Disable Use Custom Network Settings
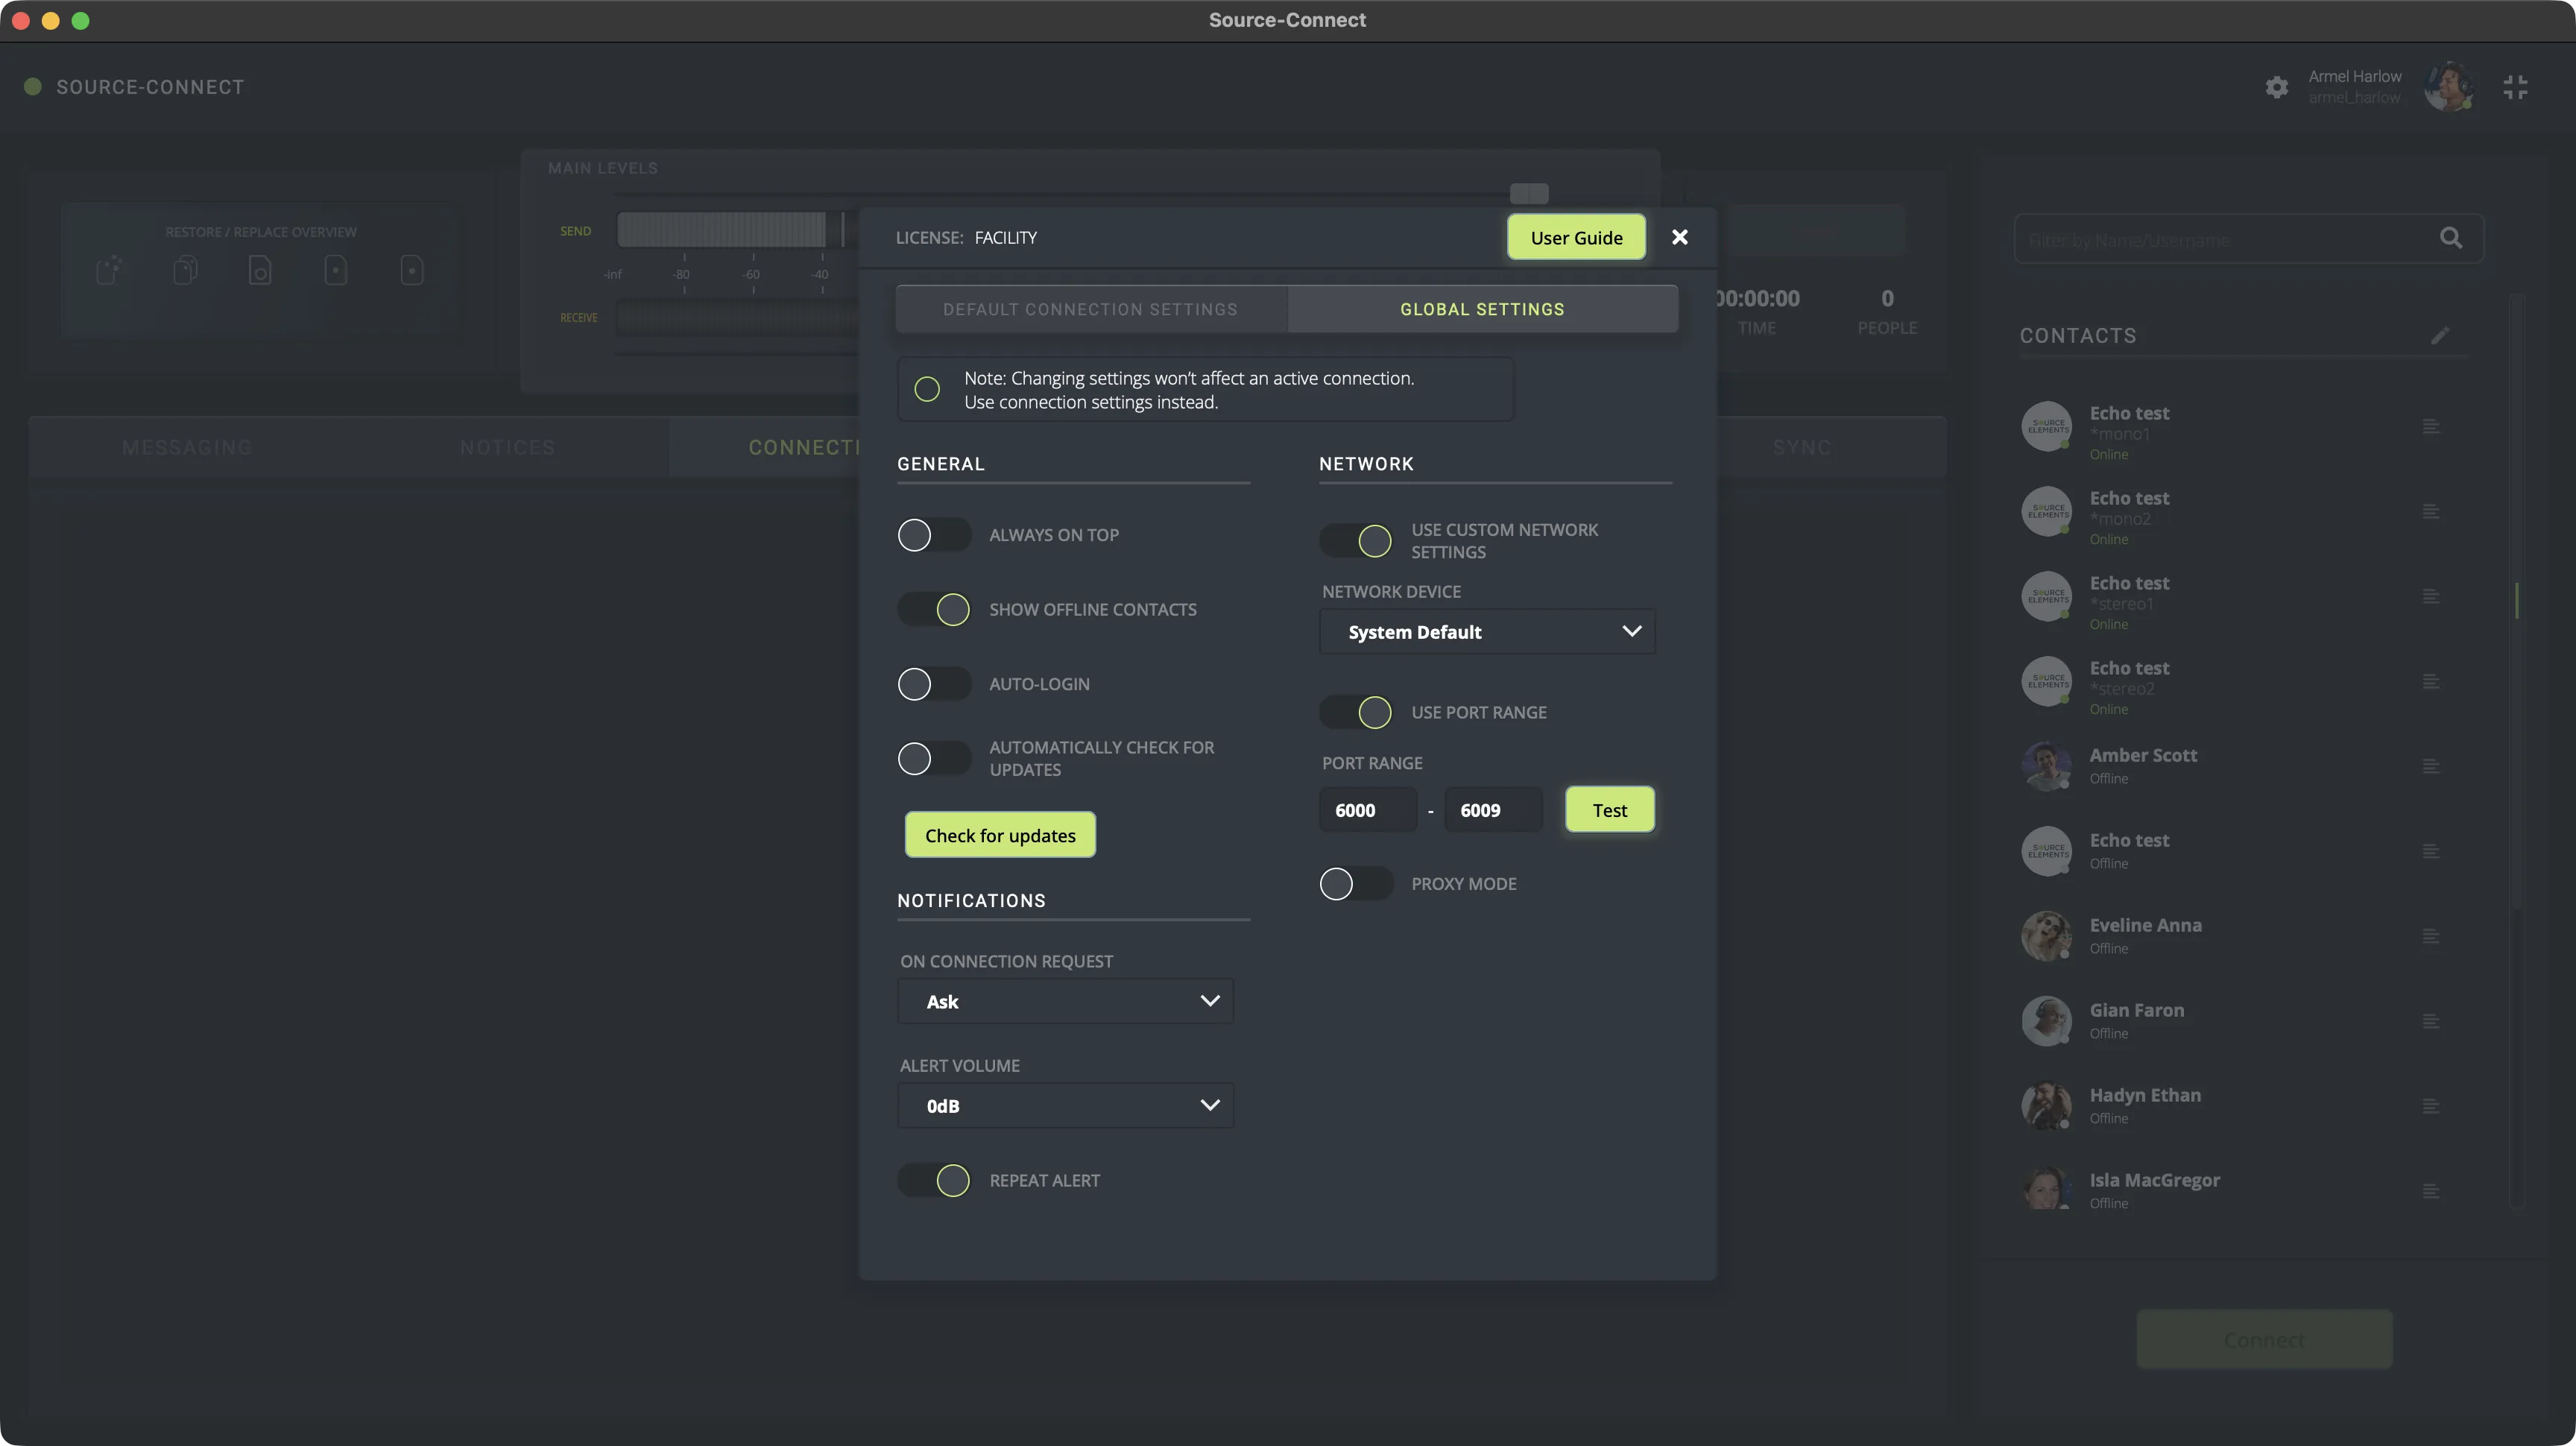The width and height of the screenshot is (2576, 1446). [1355, 541]
